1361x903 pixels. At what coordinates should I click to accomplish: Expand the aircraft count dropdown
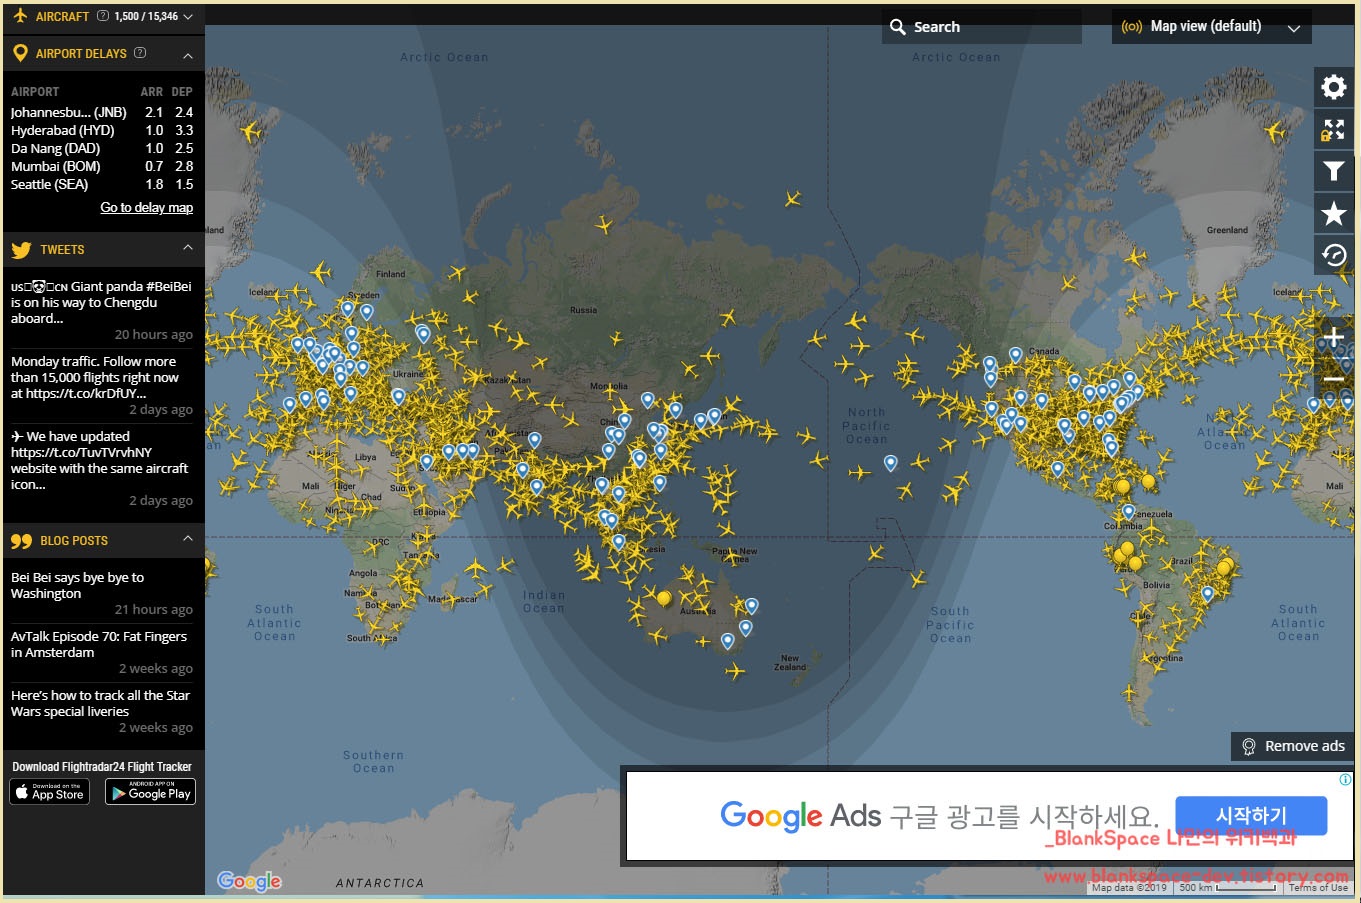[x=188, y=17]
